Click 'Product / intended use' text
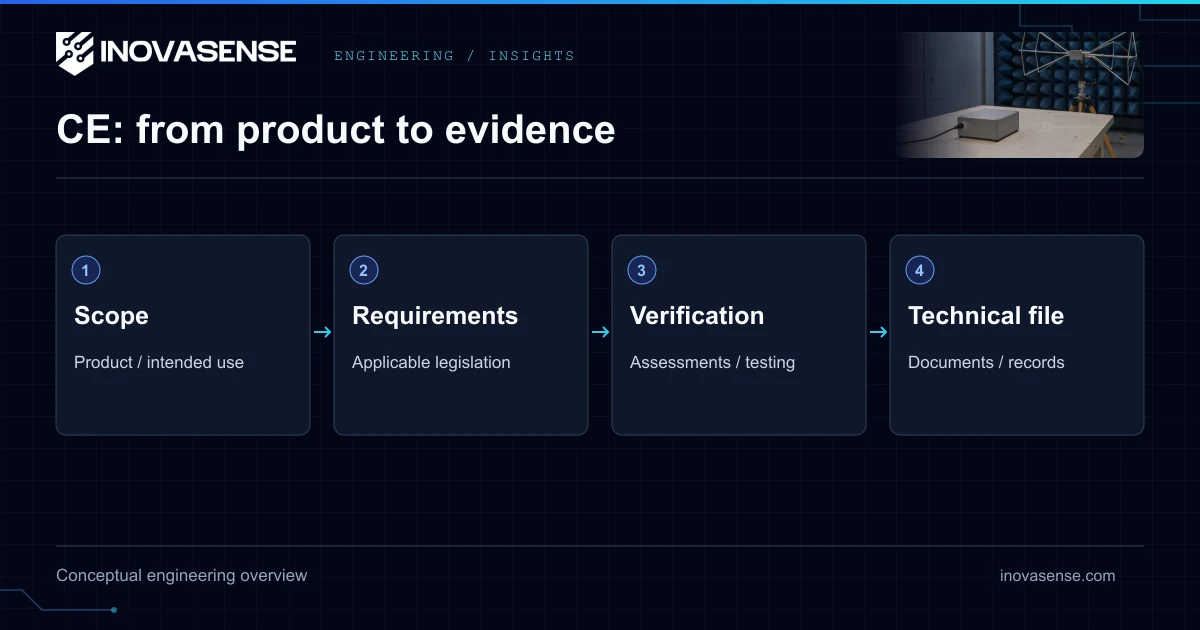Image resolution: width=1200 pixels, height=630 pixels. 159,362
